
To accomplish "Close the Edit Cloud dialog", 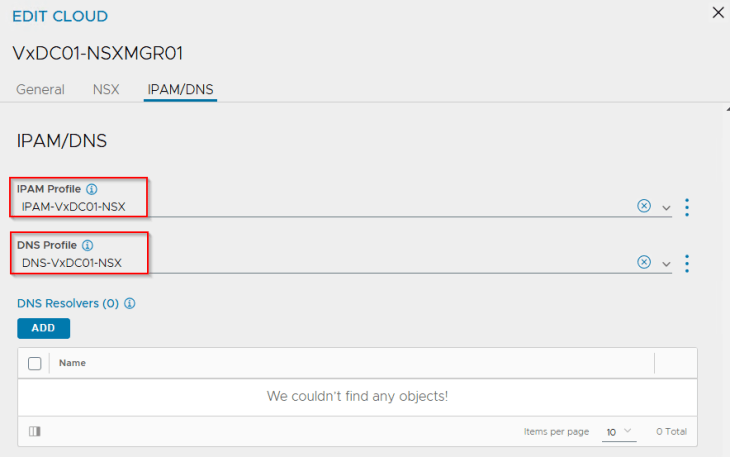I will pyautogui.click(x=717, y=13).
